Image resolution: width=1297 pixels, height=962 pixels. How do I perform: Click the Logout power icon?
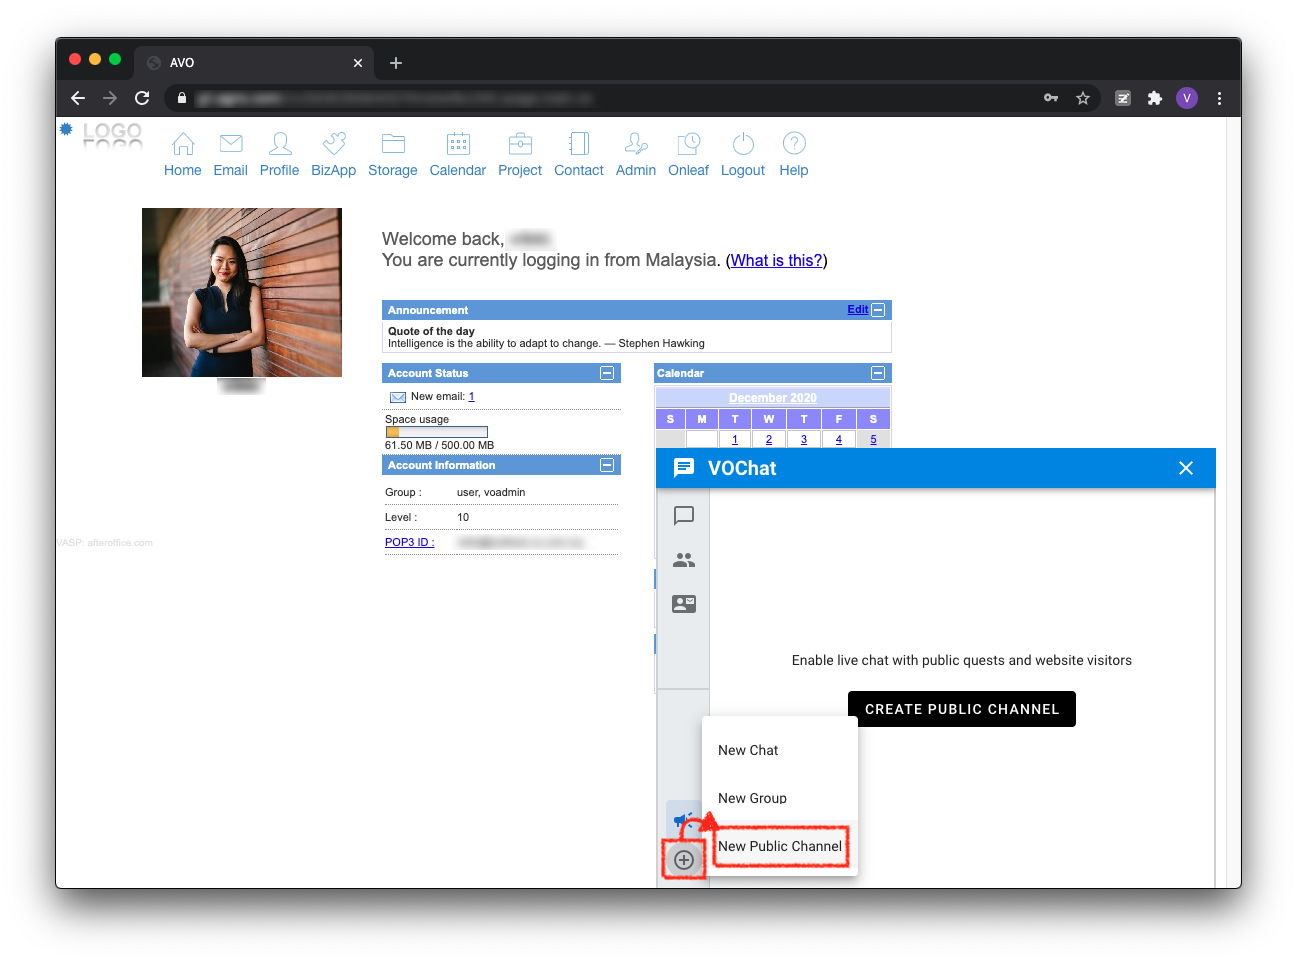click(x=743, y=144)
